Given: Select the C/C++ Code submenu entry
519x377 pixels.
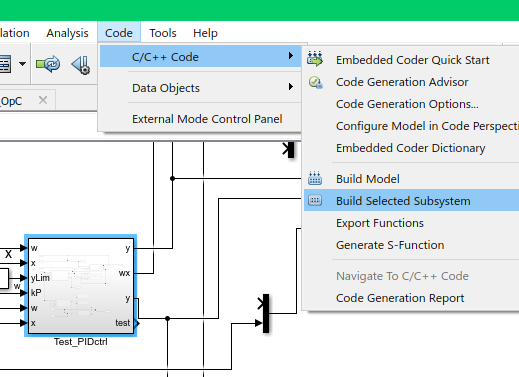Looking at the screenshot, I should tap(200, 57).
